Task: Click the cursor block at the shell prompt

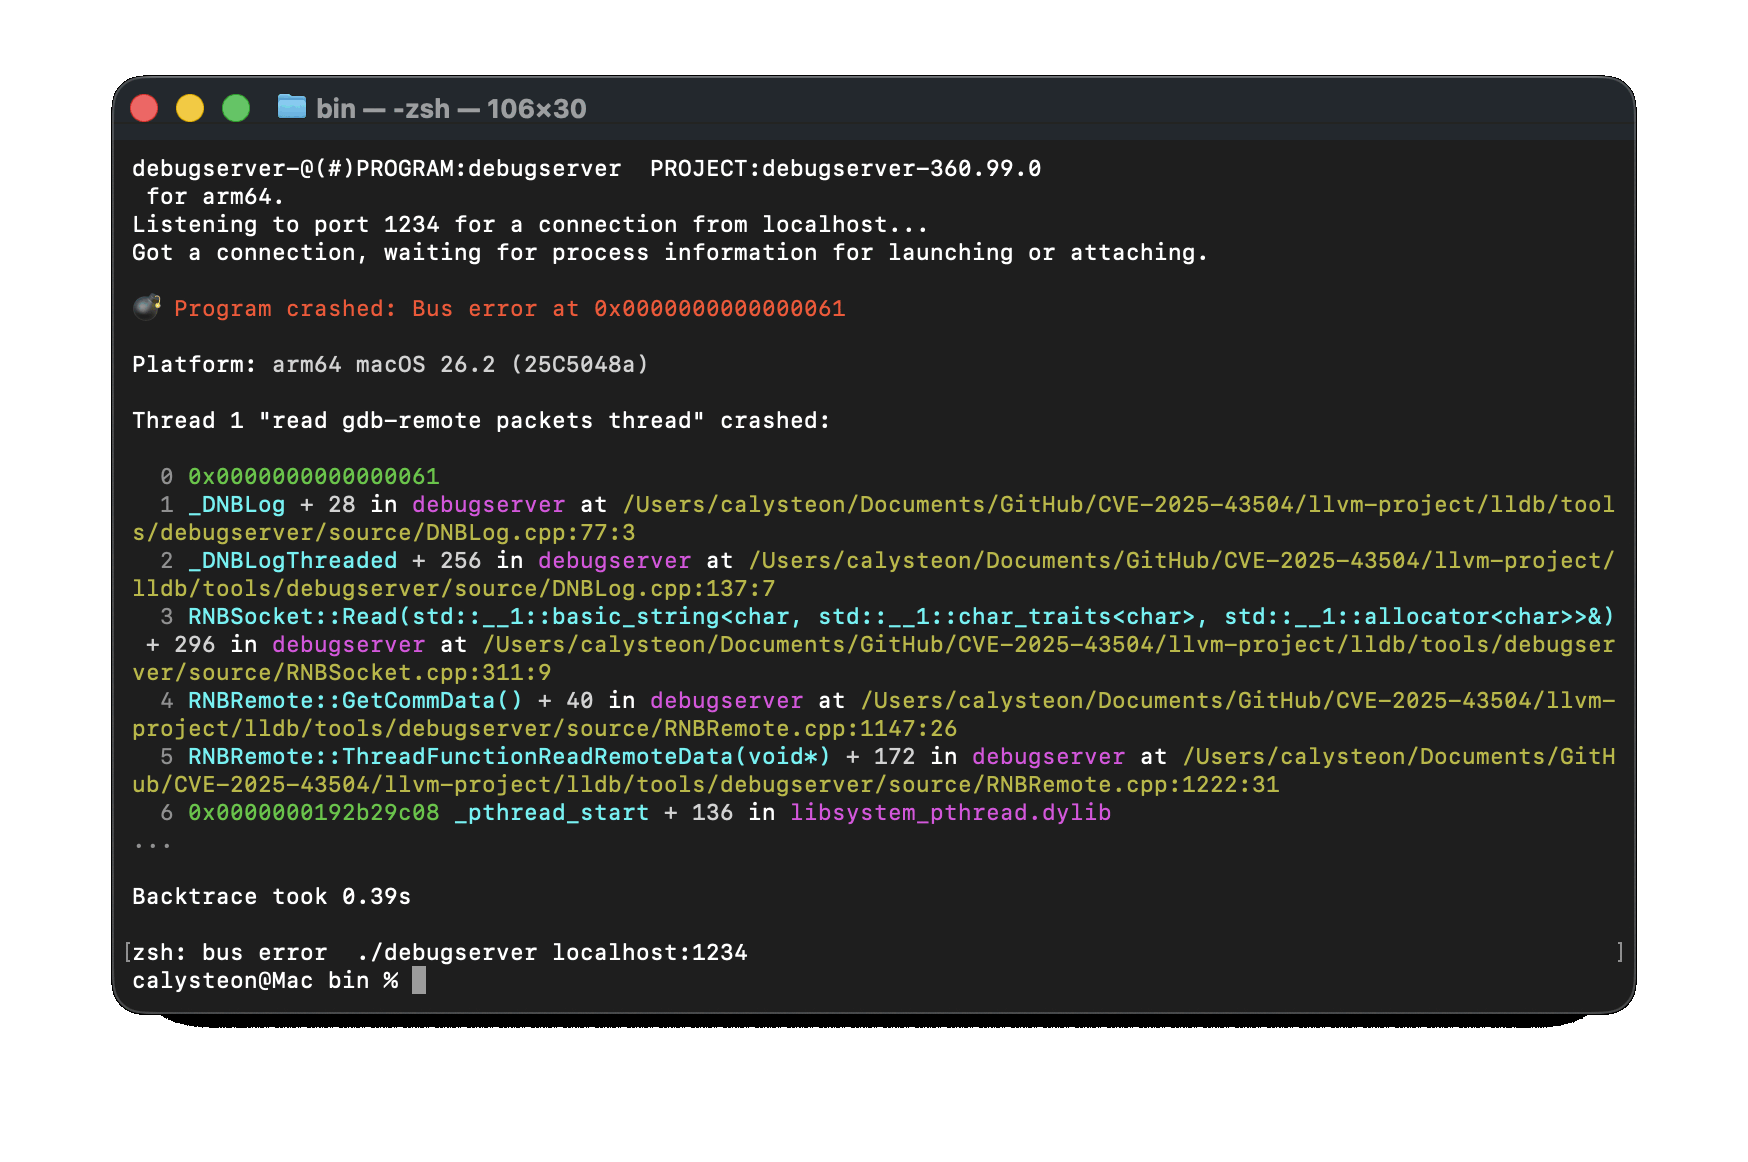Action: click(419, 981)
